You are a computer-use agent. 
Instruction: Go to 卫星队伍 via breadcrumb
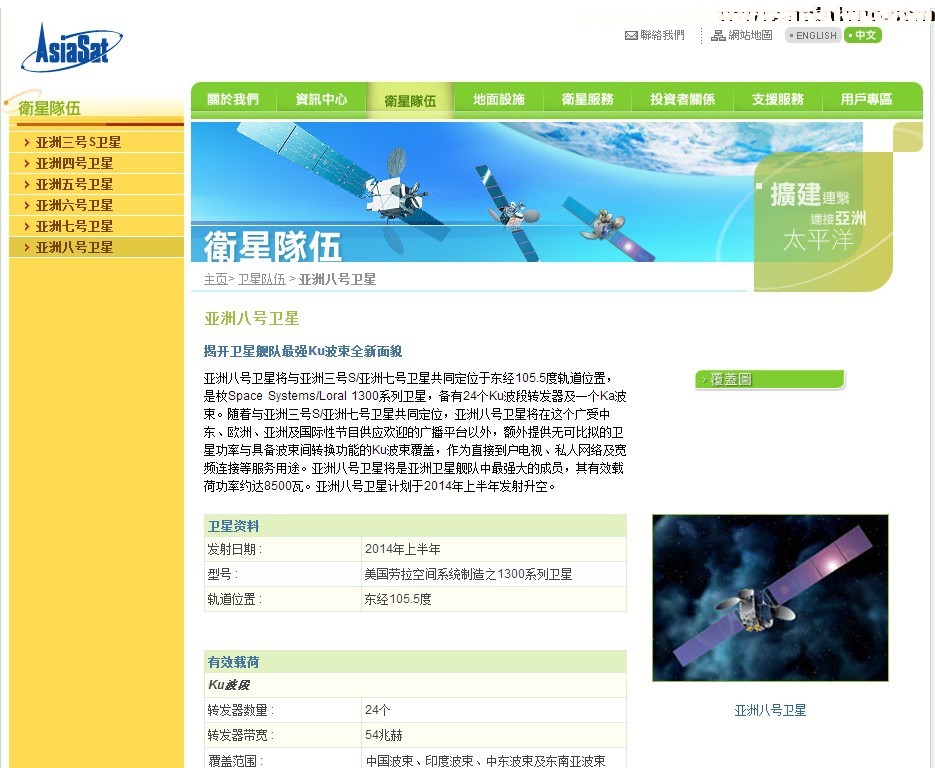261,279
